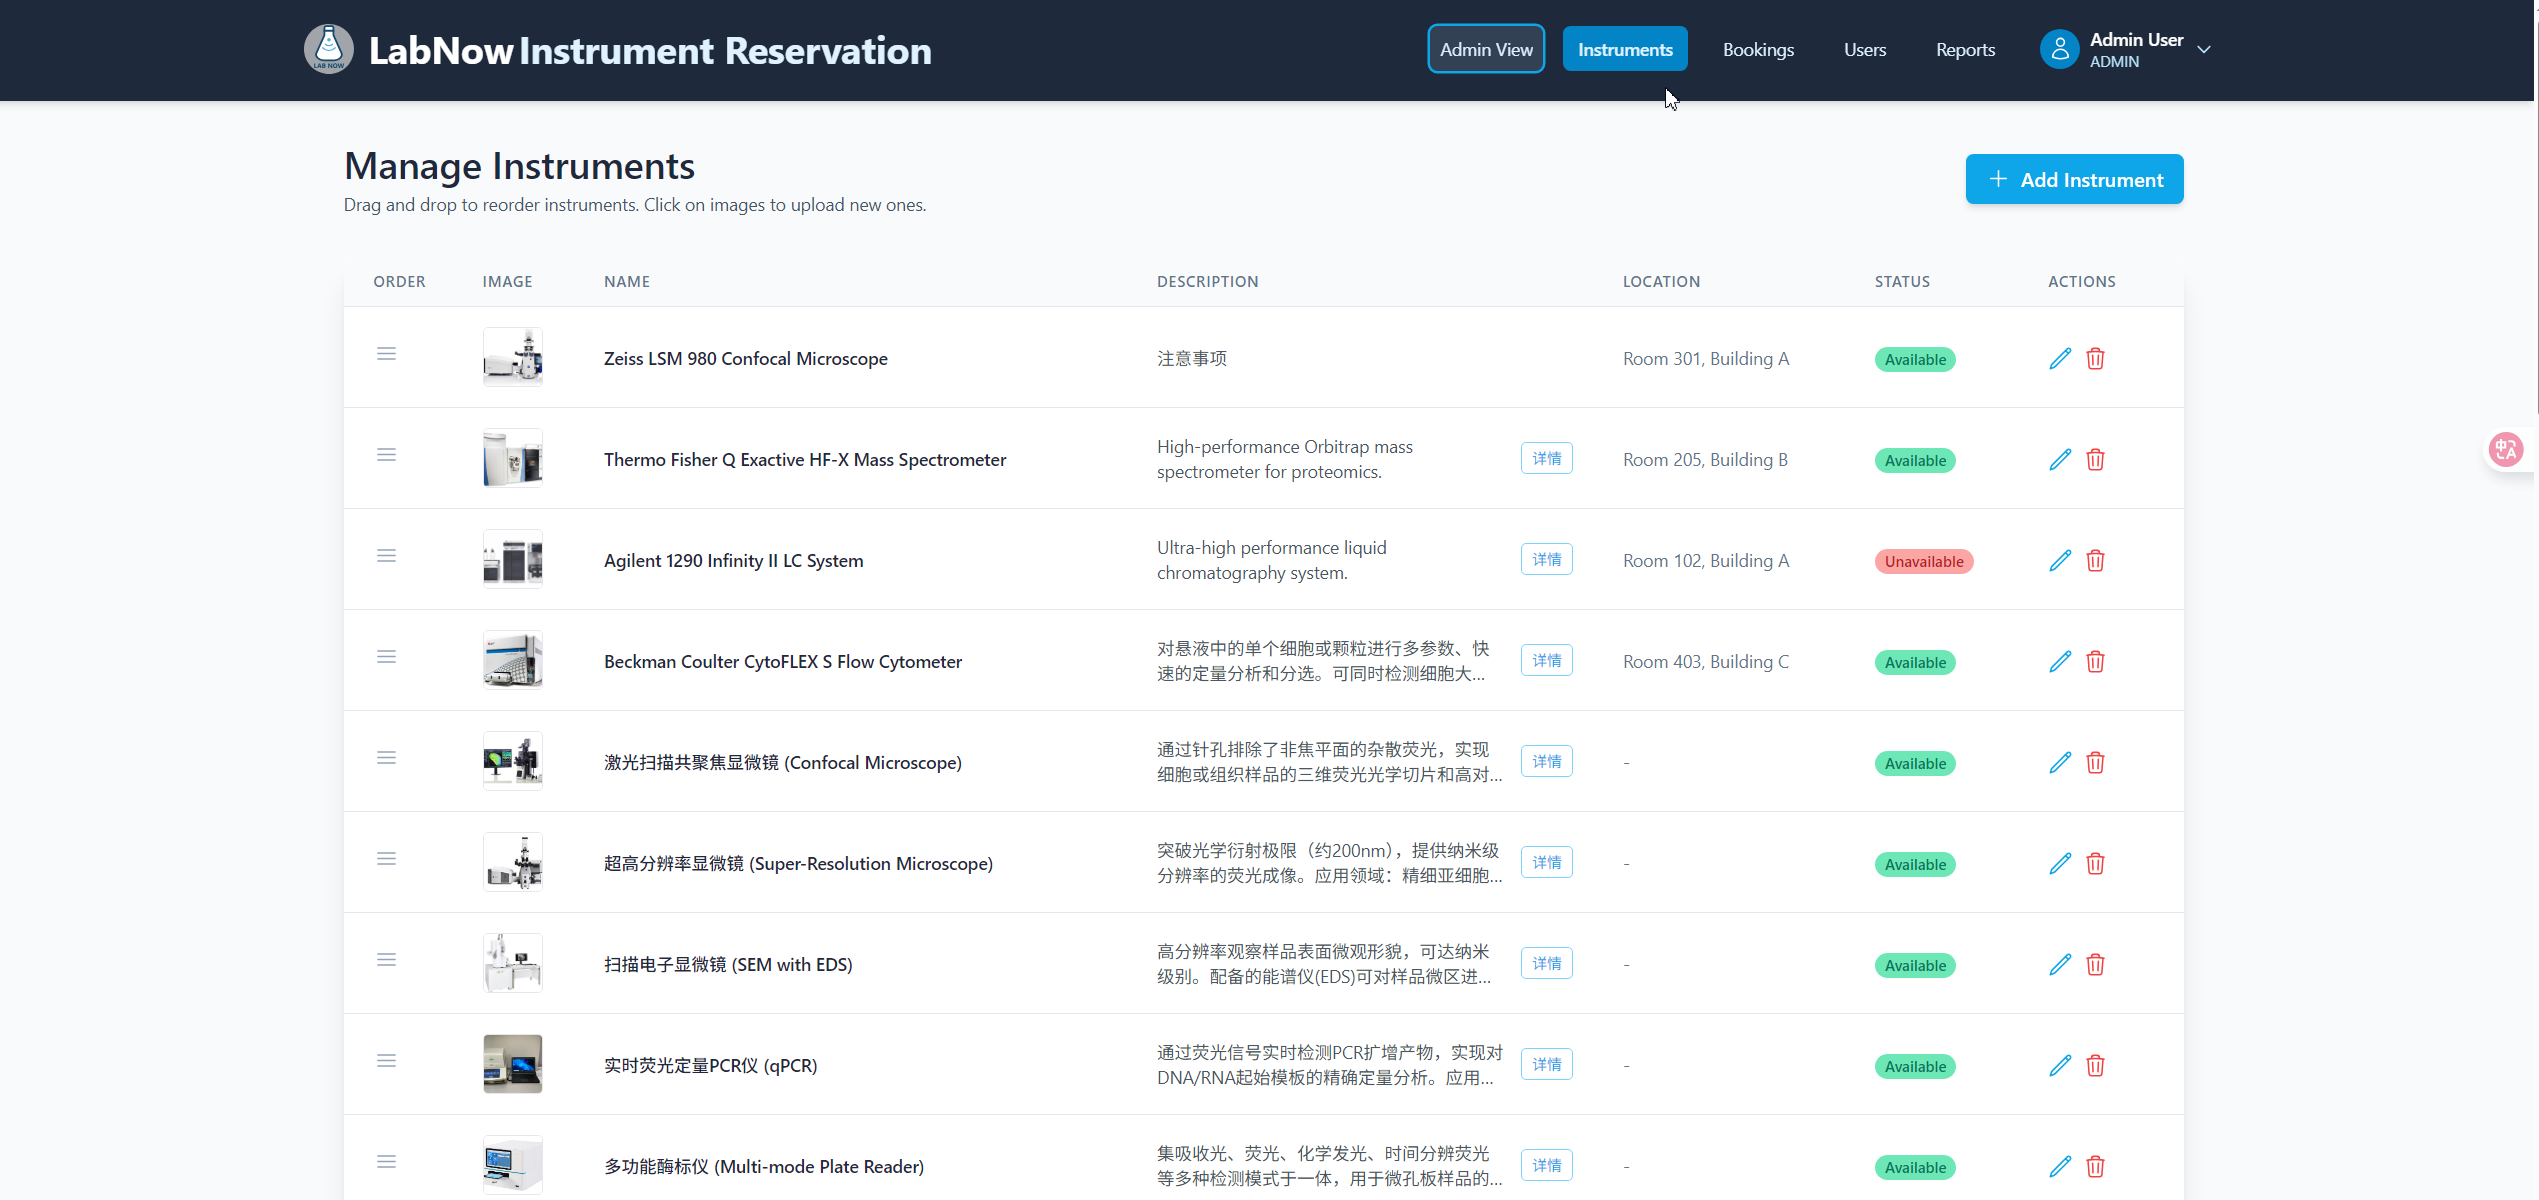This screenshot has height=1200, width=2539.
Task: Go to the Users page
Action: (x=1865, y=49)
